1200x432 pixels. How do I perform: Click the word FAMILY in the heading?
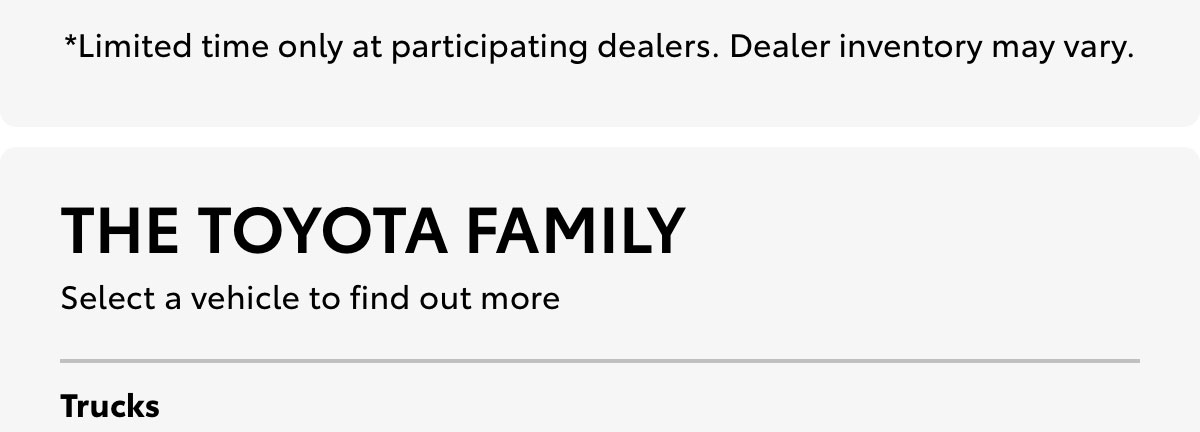point(576,230)
